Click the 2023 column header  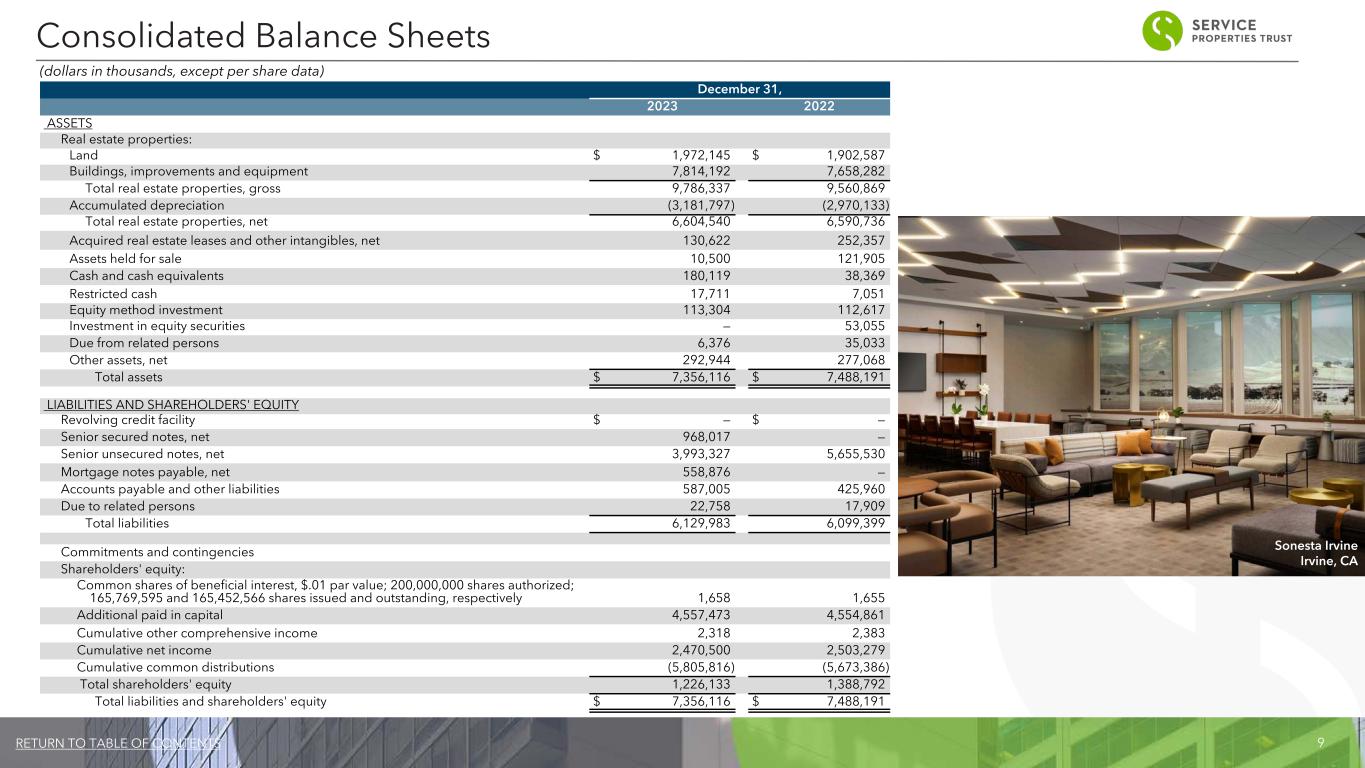[x=661, y=107]
